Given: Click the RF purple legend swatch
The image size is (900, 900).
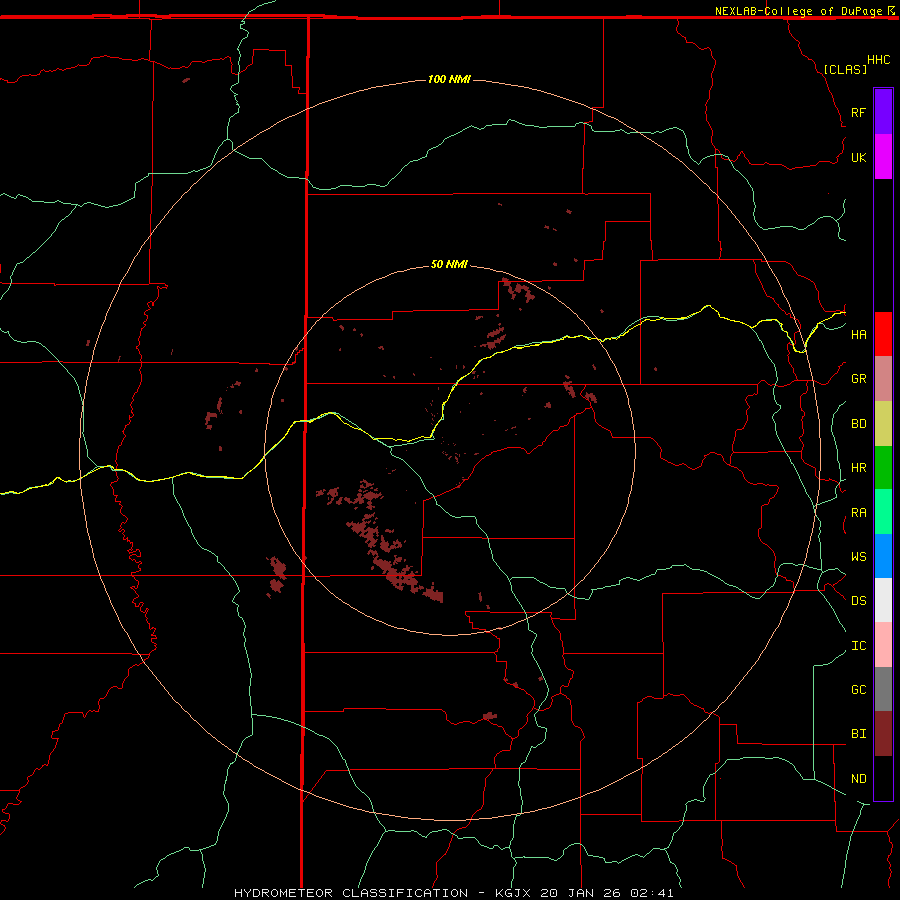Looking at the screenshot, I should [x=883, y=111].
